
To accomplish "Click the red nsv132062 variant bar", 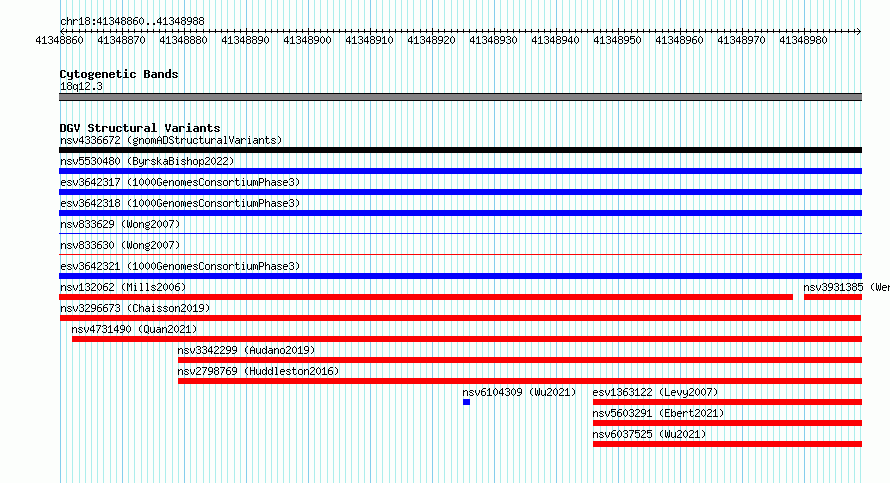I will point(426,297).
